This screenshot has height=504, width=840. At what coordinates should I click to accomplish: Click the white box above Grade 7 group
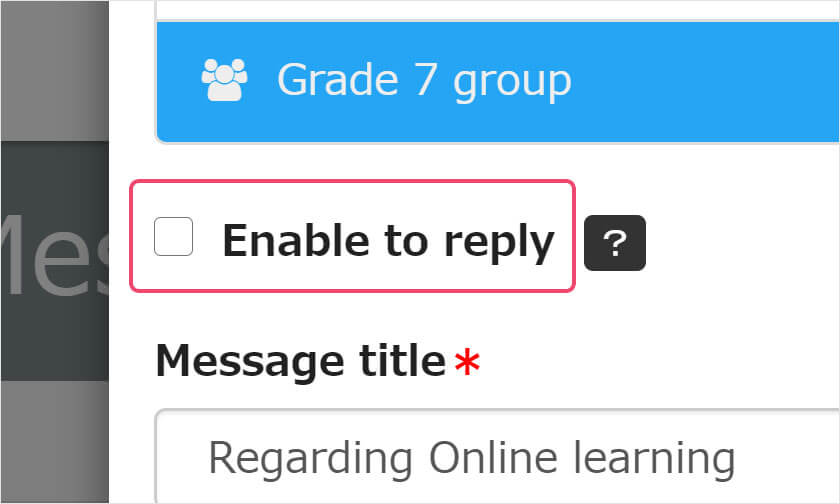(500, 9)
